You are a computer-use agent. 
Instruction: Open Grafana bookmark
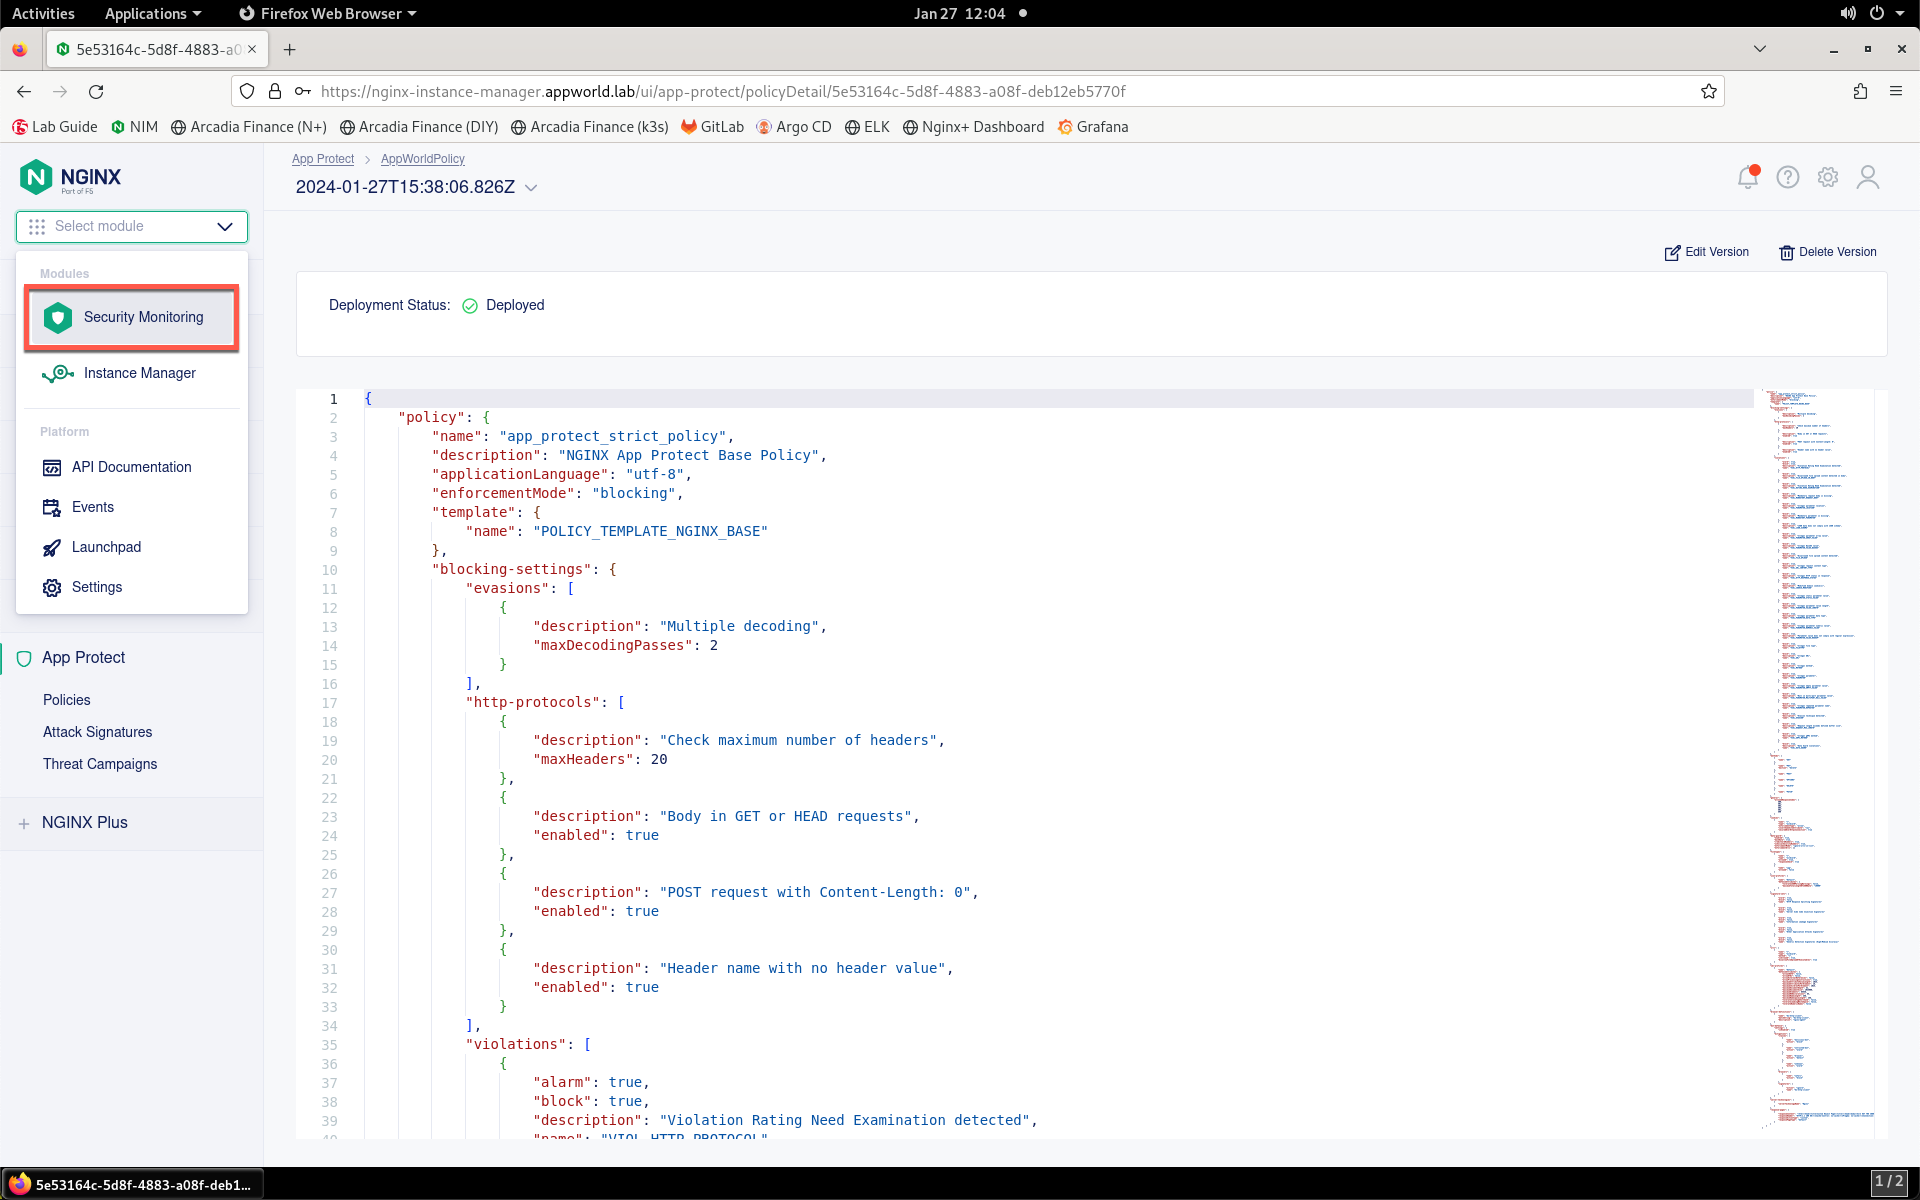click(x=1093, y=127)
